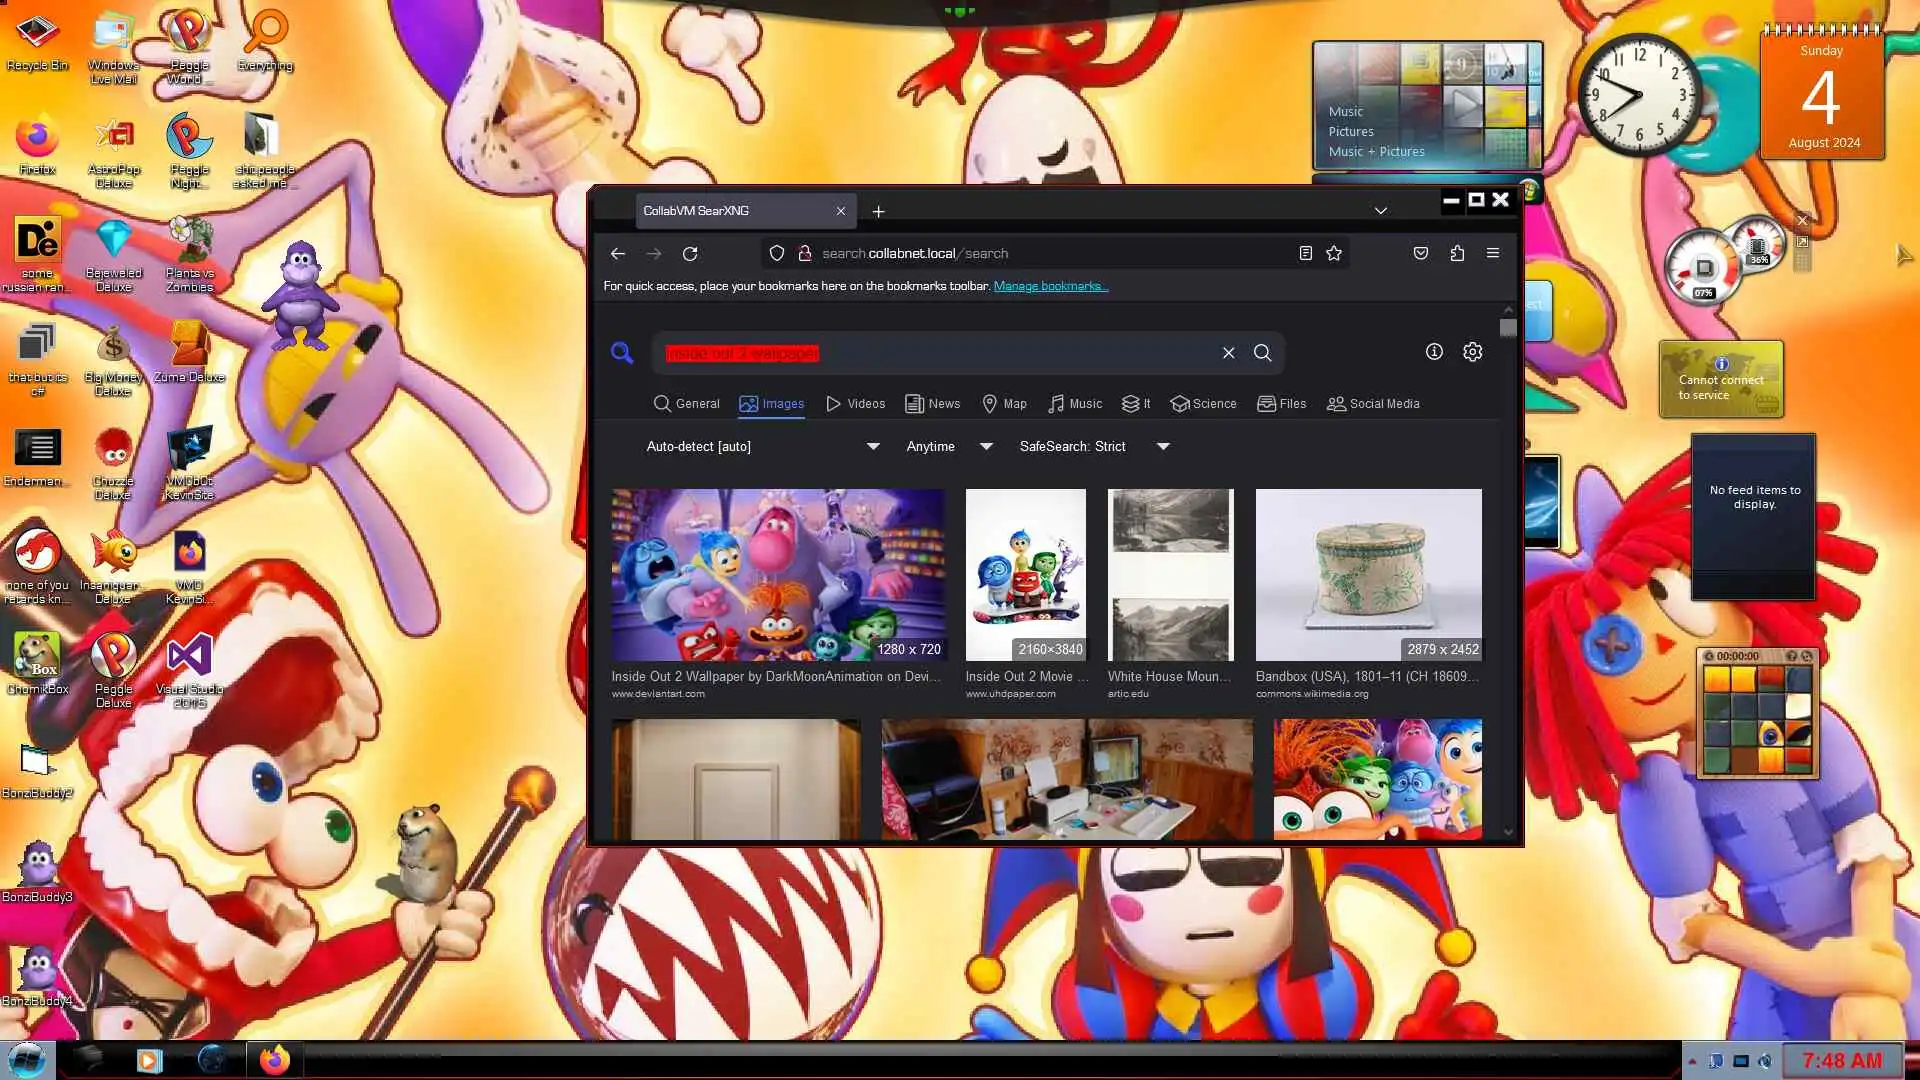
Task: Open the Anytime time range dropdown
Action: (949, 447)
